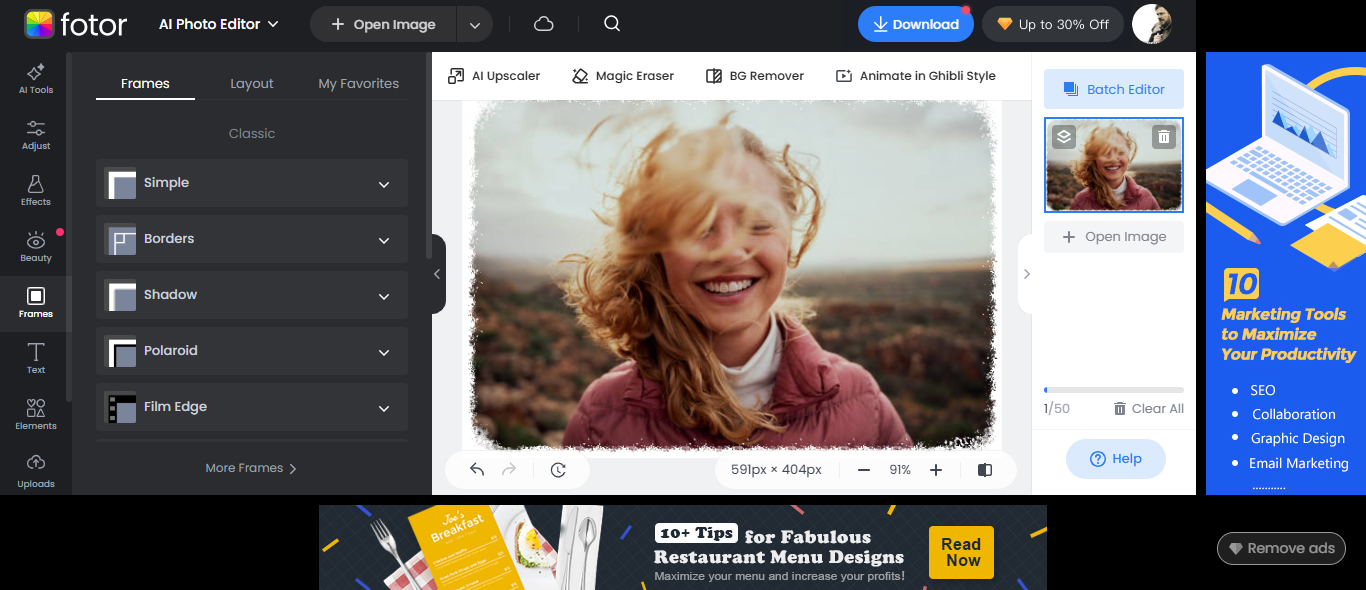This screenshot has width=1366, height=590.
Task: Expand the Simple frames category
Action: [252, 183]
